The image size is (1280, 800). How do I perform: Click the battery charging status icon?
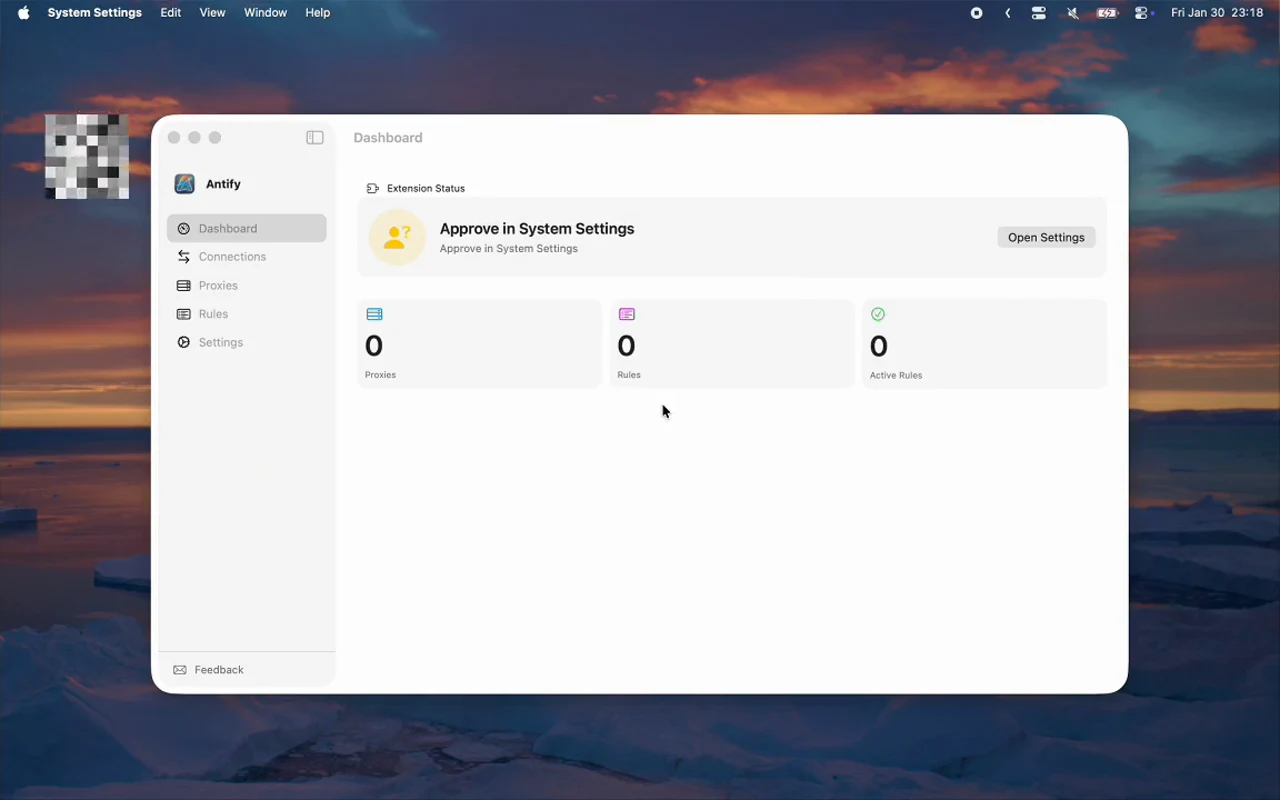tap(1107, 13)
